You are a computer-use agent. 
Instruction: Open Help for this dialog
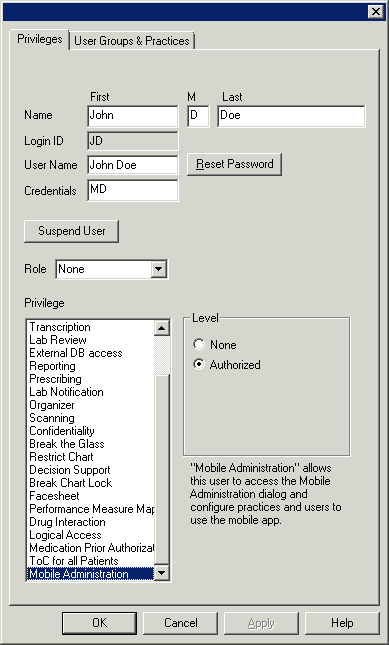point(342,623)
